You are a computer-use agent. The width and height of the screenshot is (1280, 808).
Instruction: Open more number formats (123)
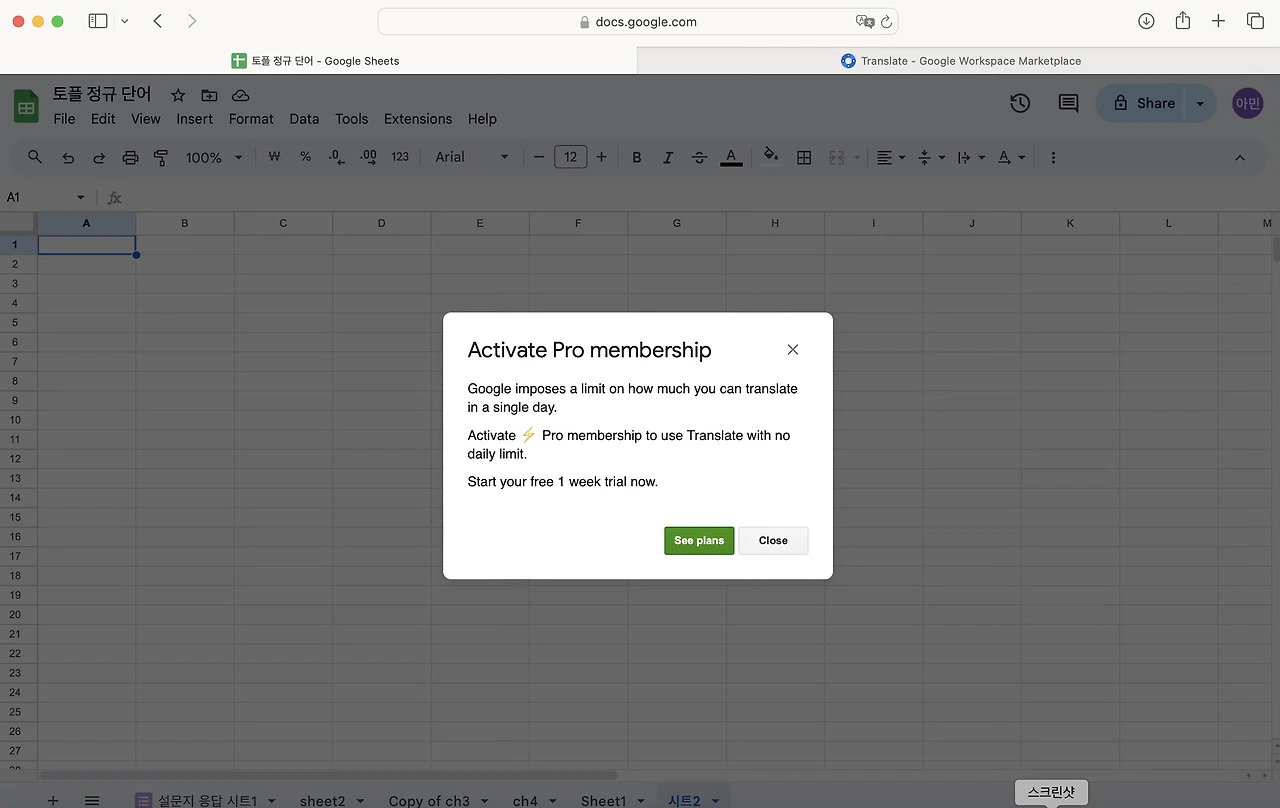coord(400,157)
